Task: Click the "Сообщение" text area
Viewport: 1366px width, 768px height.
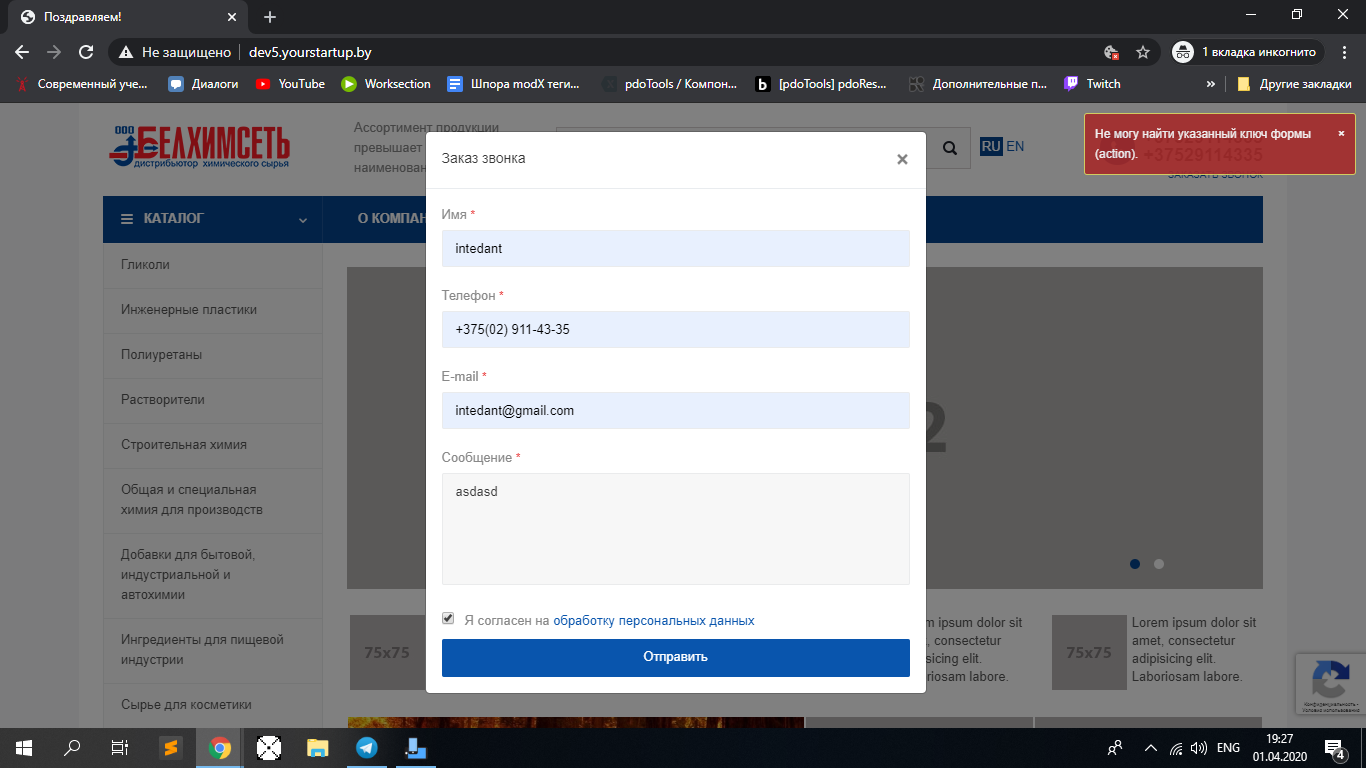Action: [x=676, y=529]
